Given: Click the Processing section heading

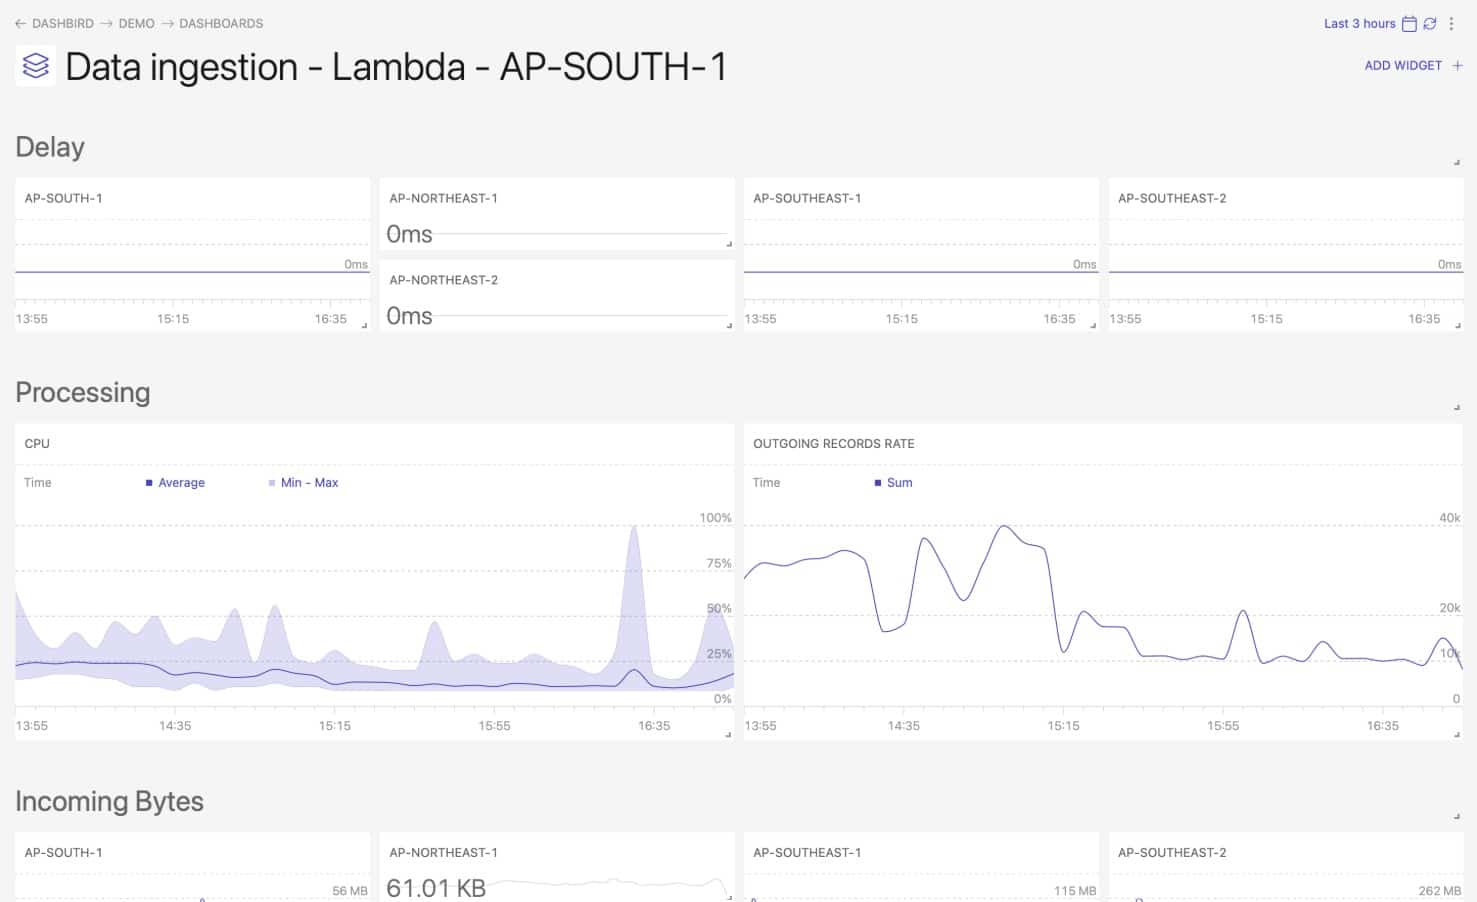Looking at the screenshot, I should click(x=83, y=392).
